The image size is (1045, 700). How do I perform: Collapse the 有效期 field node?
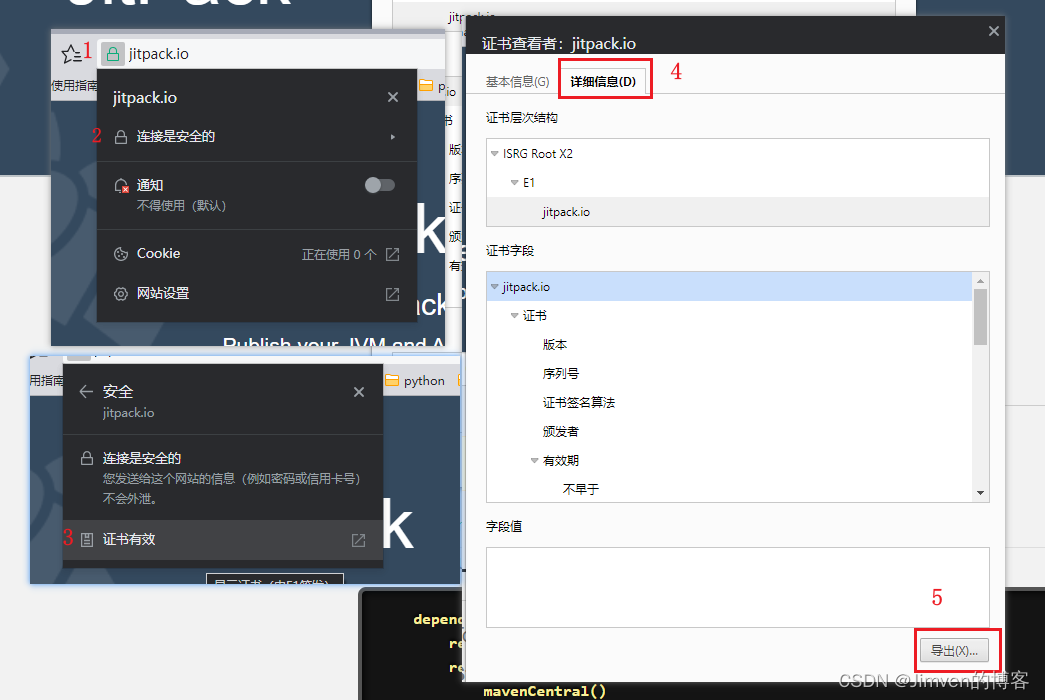534,461
